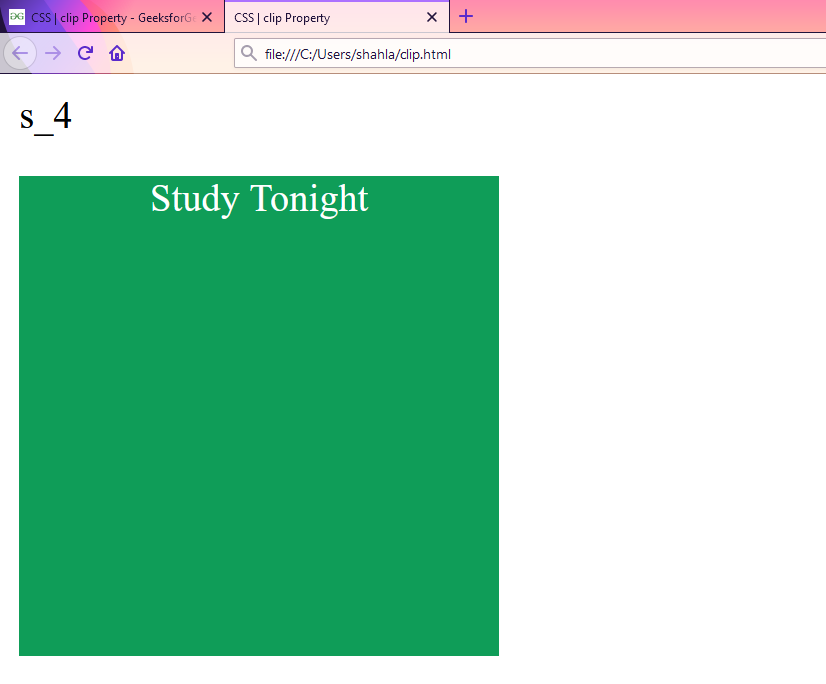Click inside the green box center
Image resolution: width=826 pixels, height=684 pixels.
click(x=258, y=415)
